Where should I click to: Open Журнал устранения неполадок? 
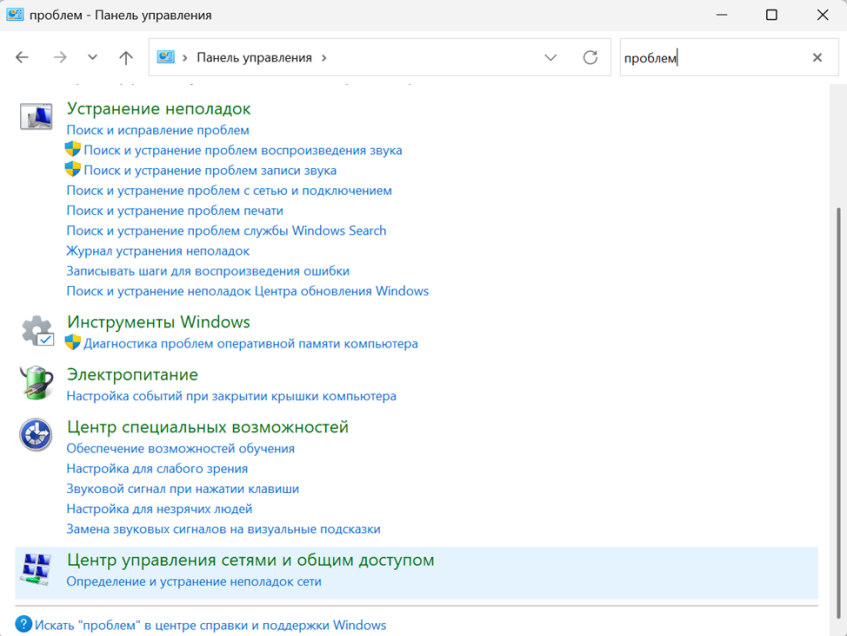click(158, 251)
